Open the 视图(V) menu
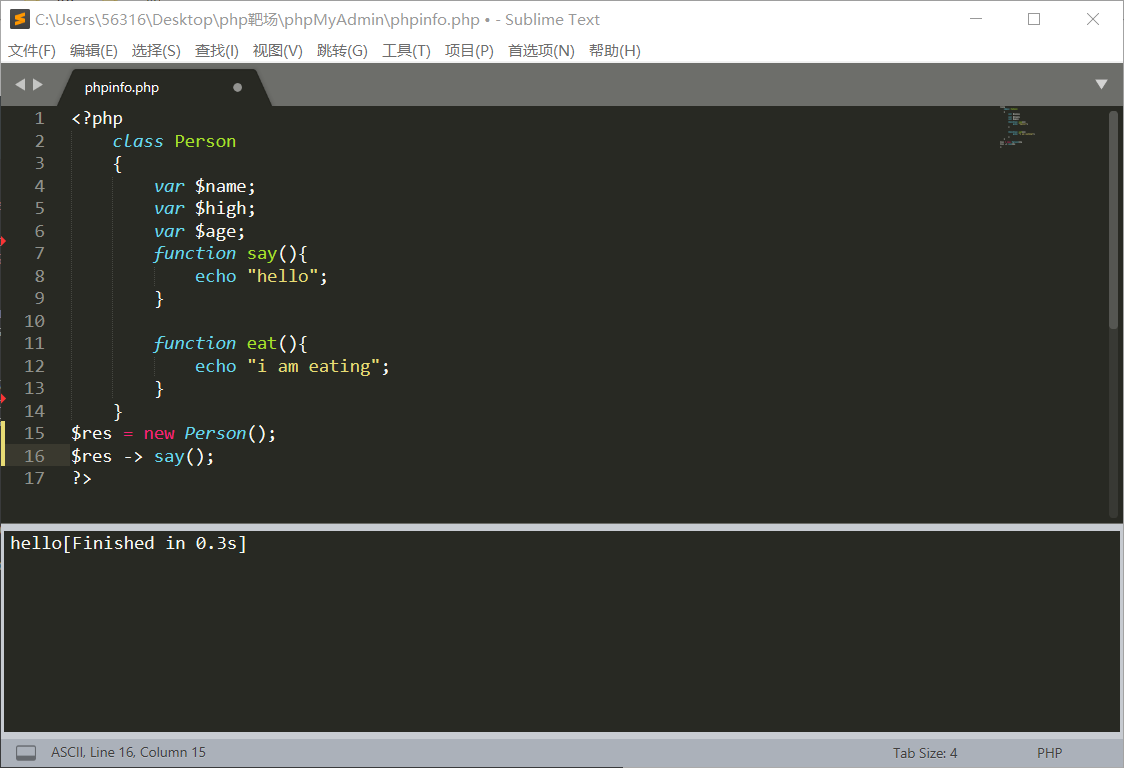The image size is (1124, 768). [x=277, y=51]
